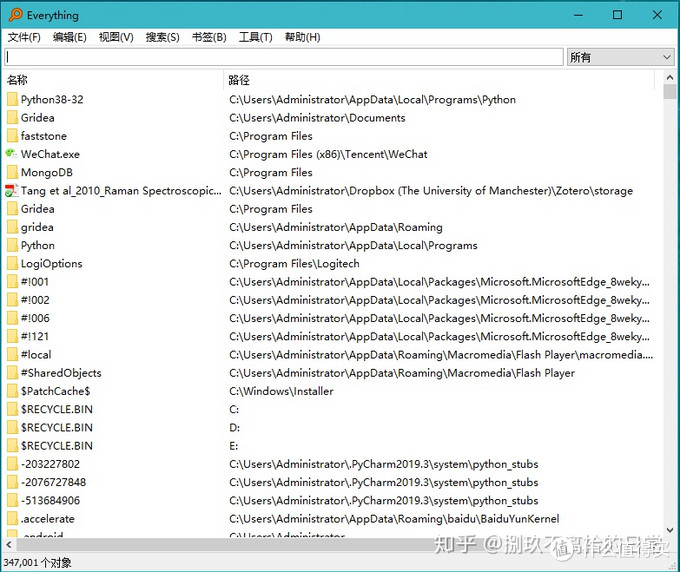Open the 编辑(E) menu

click(x=69, y=37)
